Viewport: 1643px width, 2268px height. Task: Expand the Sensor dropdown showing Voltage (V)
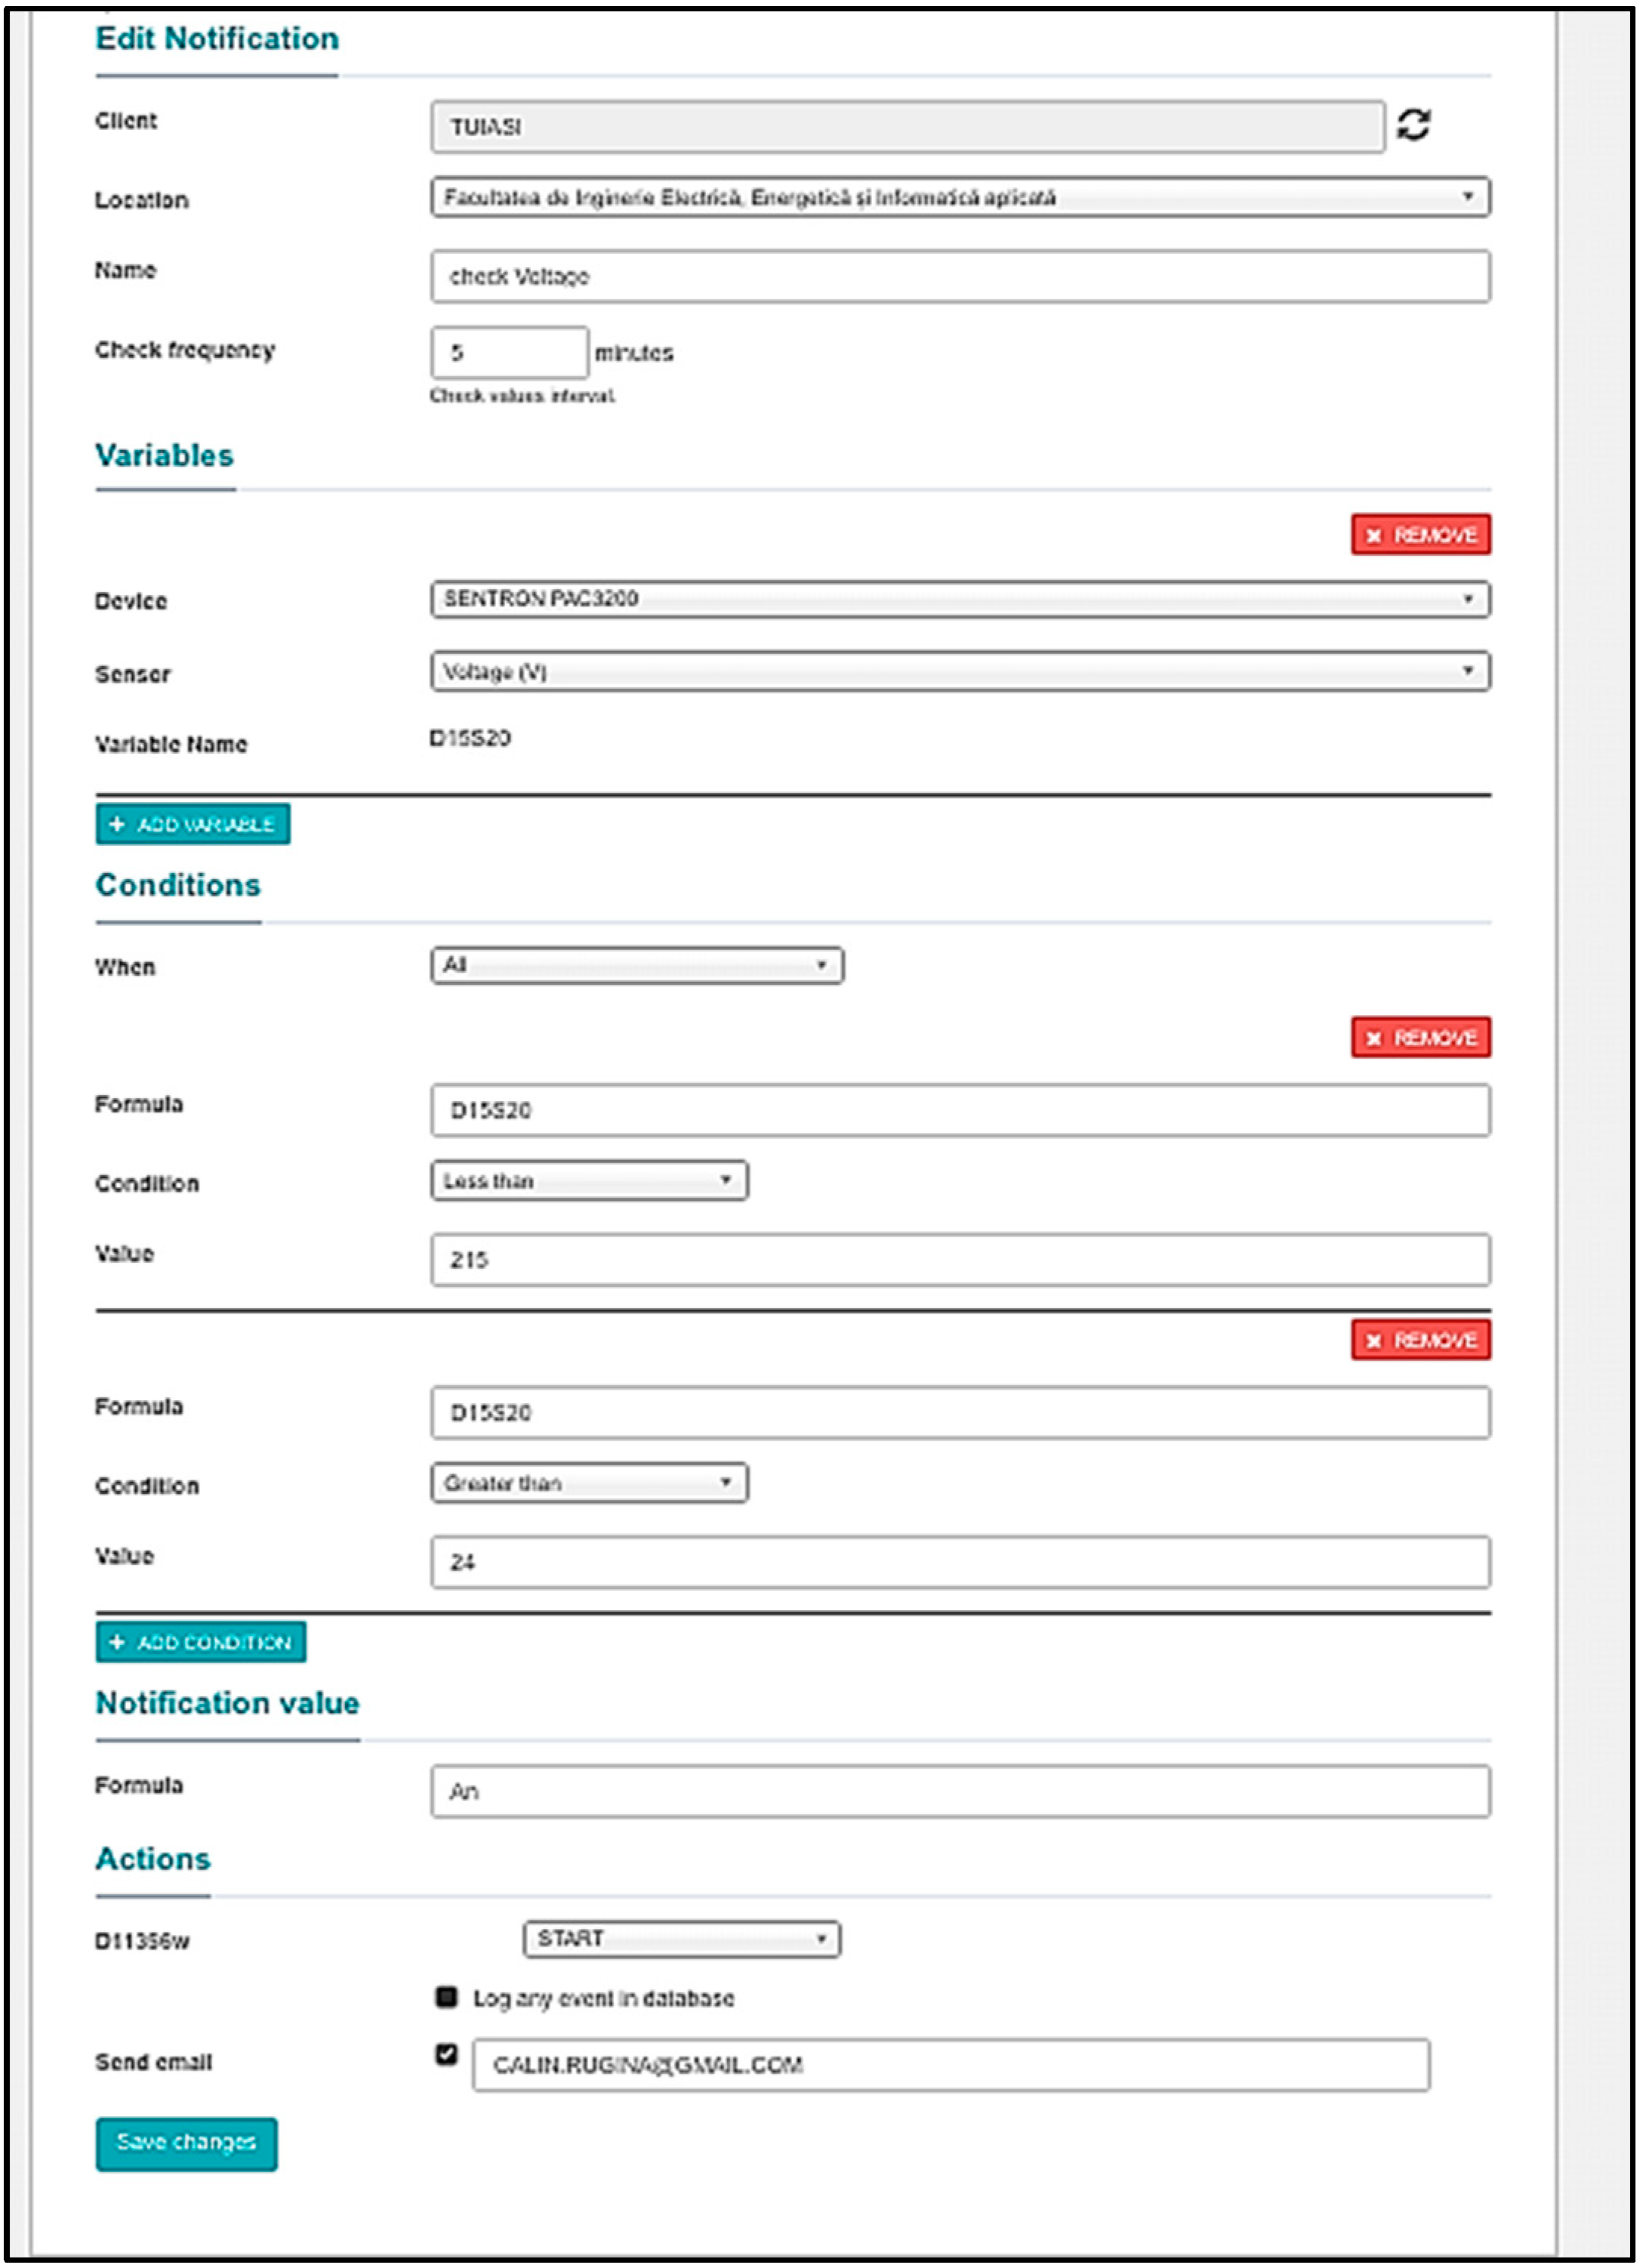point(960,671)
